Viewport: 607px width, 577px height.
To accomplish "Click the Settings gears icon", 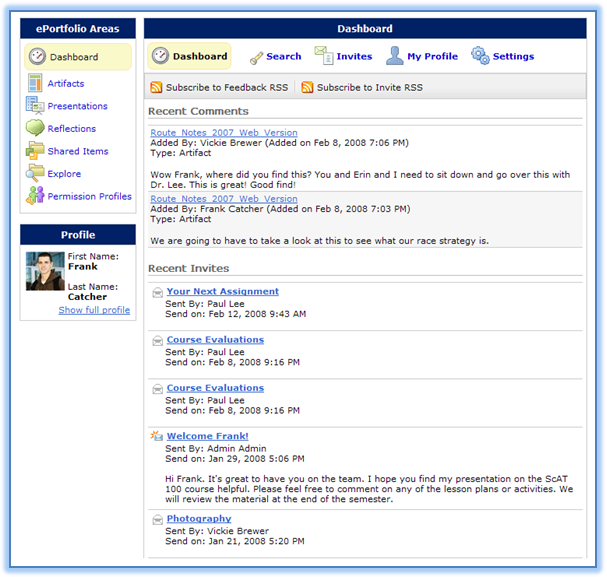I will [x=480, y=56].
